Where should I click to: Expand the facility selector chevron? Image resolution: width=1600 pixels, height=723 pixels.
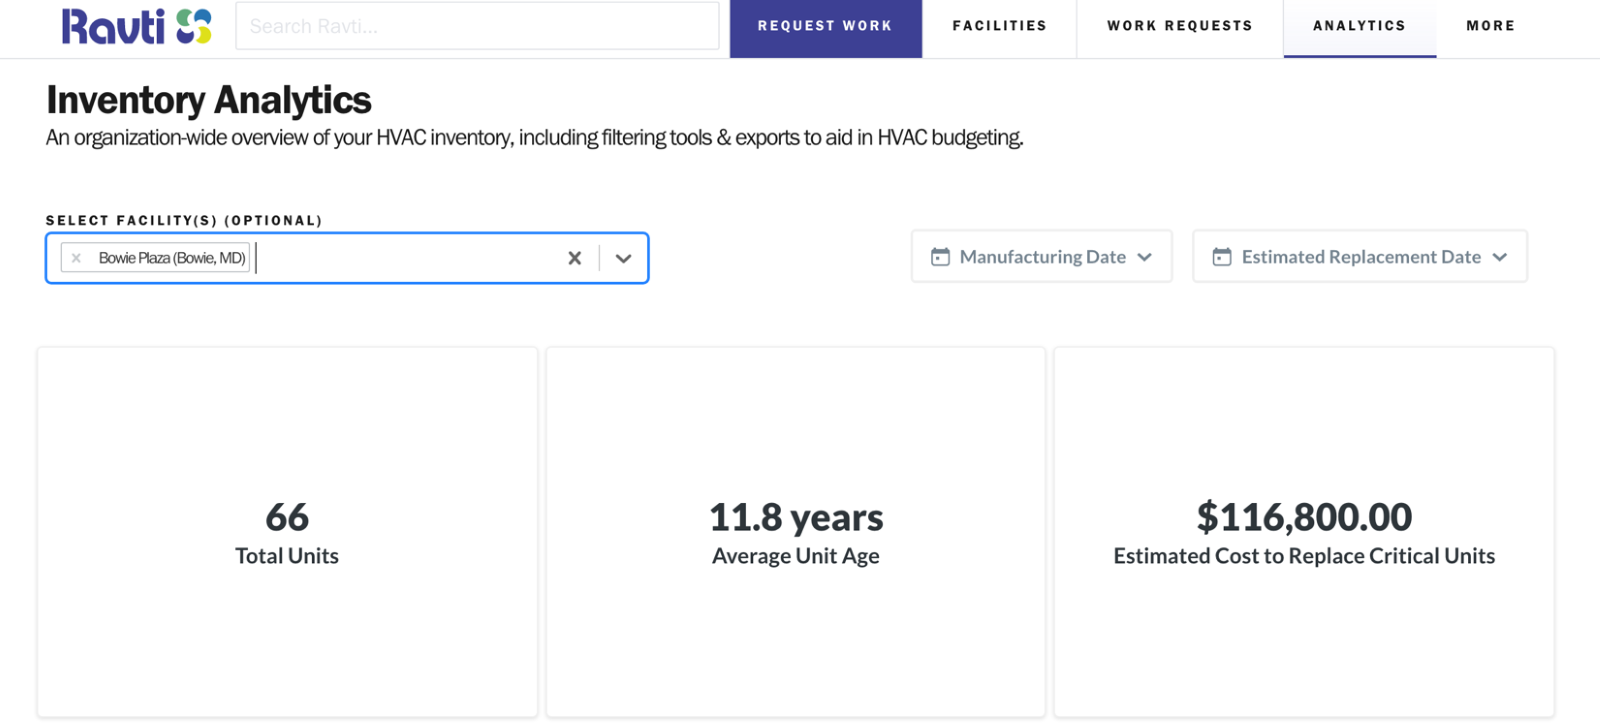tap(623, 258)
